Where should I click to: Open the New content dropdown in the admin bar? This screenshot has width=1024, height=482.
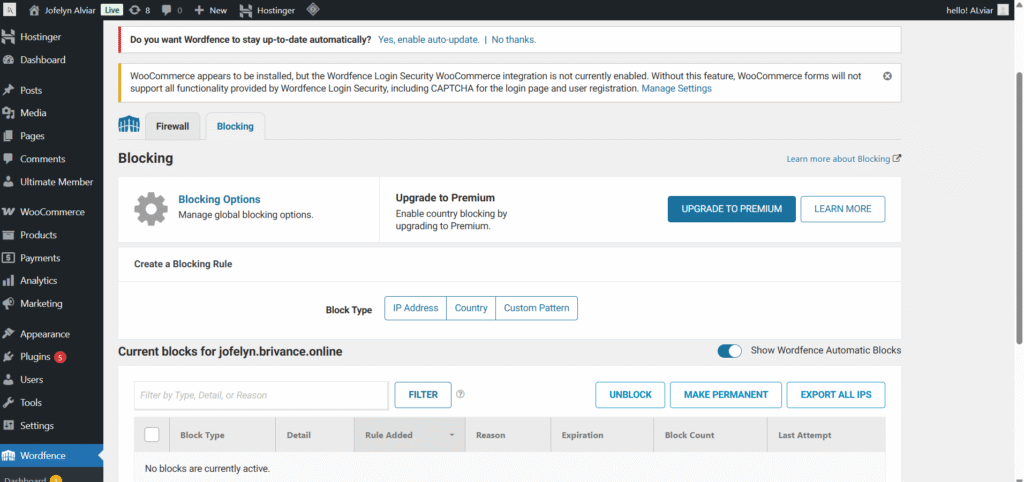pyautogui.click(x=210, y=10)
